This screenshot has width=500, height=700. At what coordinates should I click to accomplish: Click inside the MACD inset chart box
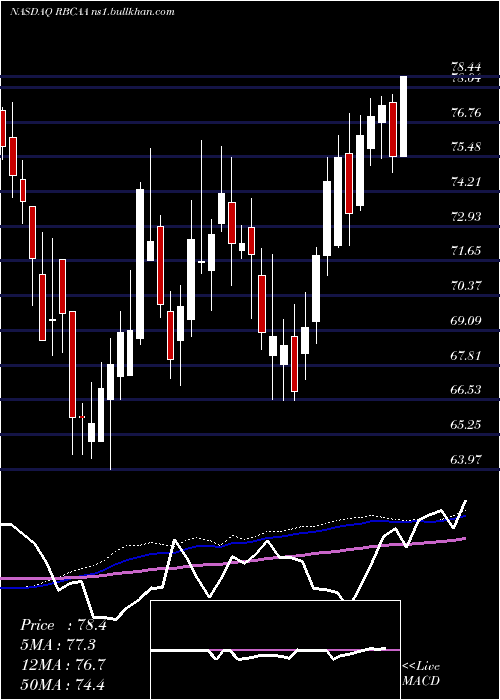click(x=275, y=650)
